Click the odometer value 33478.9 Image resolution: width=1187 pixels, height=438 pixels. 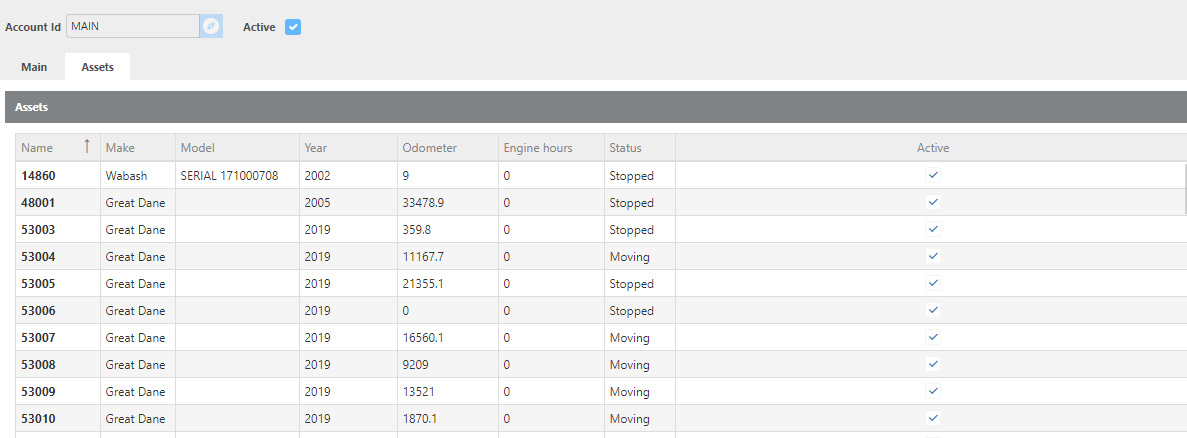coord(423,203)
